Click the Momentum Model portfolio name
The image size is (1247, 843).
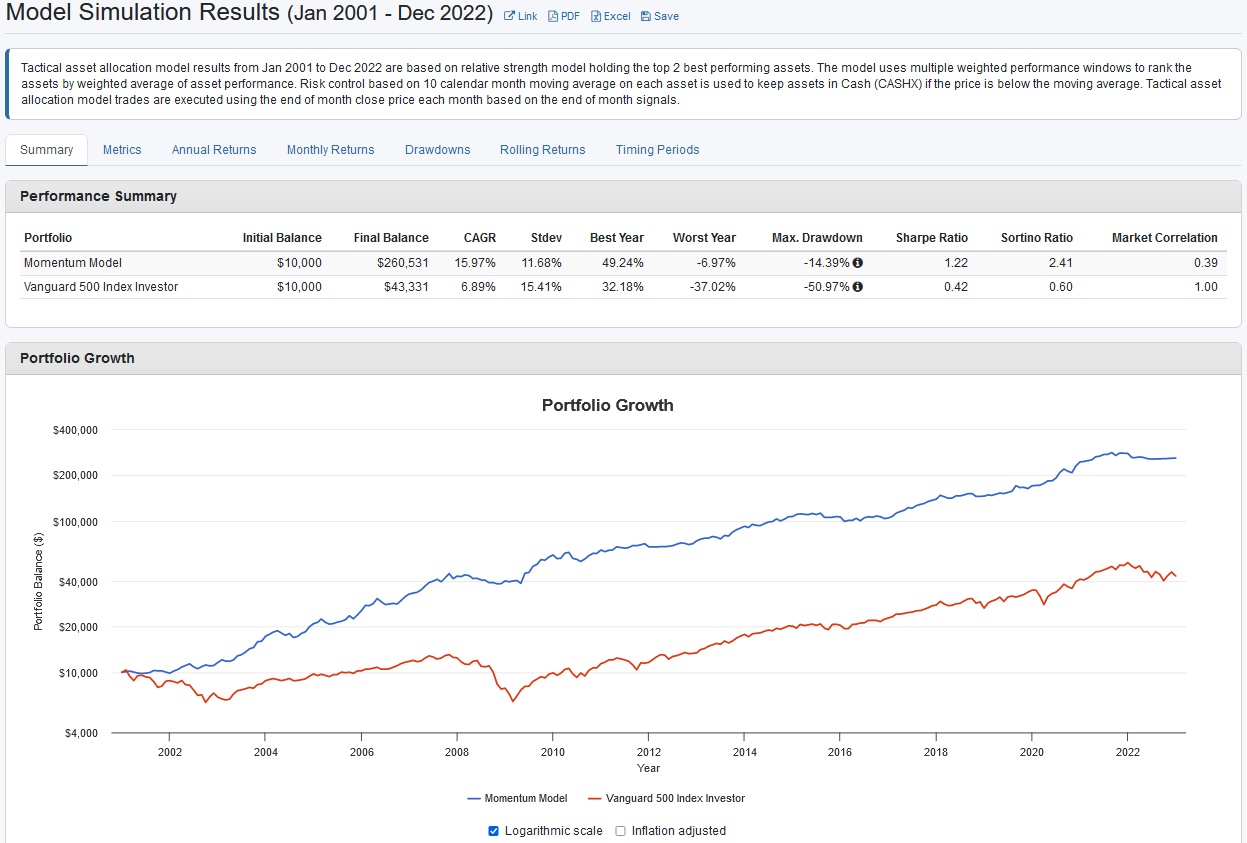tap(73, 262)
